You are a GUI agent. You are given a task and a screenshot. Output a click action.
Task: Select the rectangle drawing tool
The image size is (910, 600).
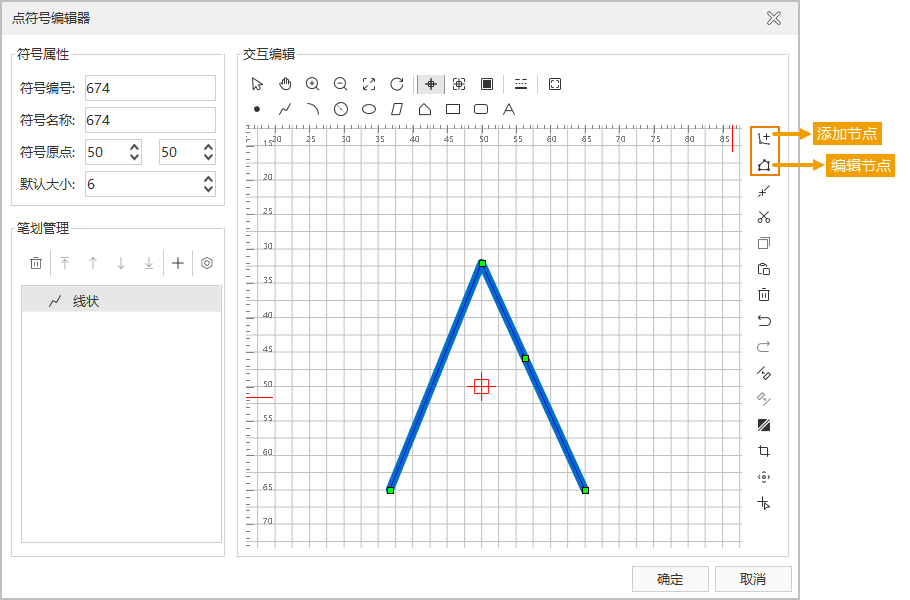(453, 109)
